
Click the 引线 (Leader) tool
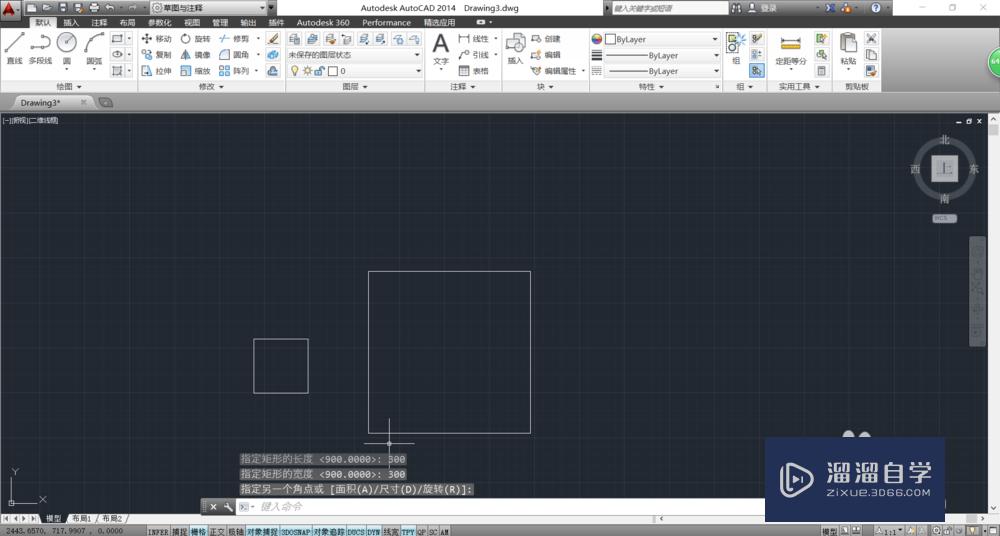click(x=474, y=55)
